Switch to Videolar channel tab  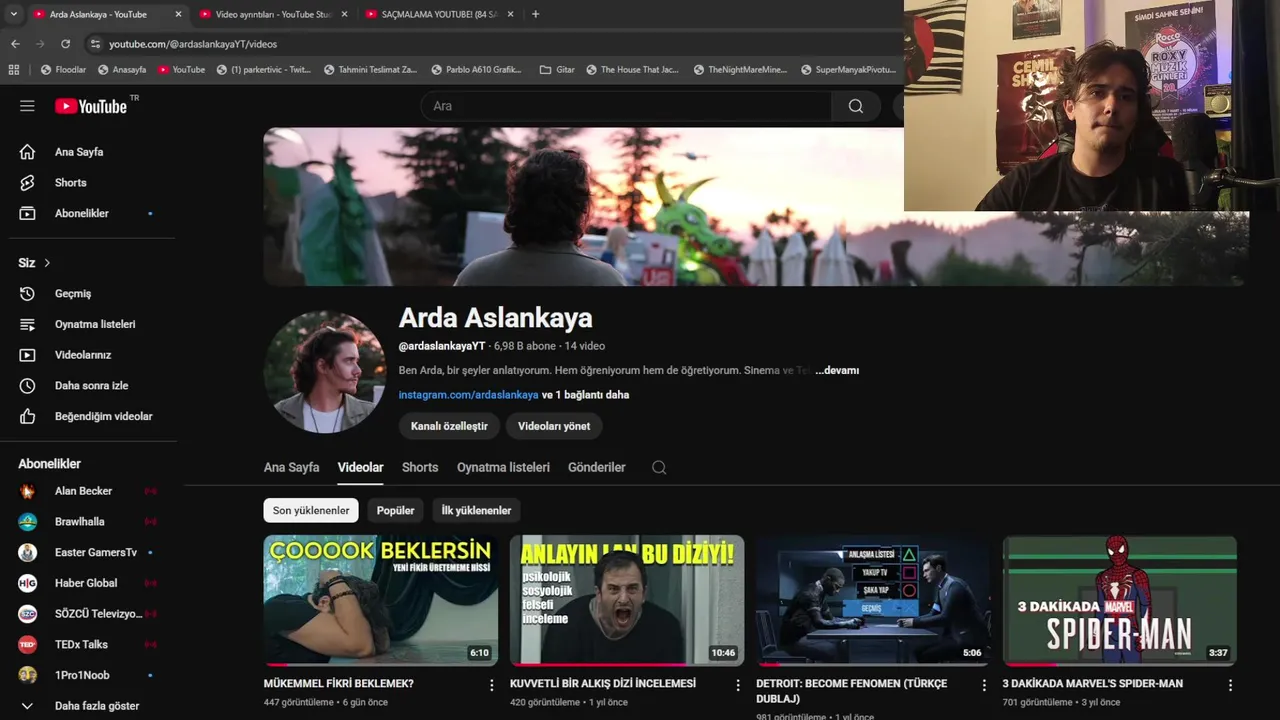[x=360, y=467]
